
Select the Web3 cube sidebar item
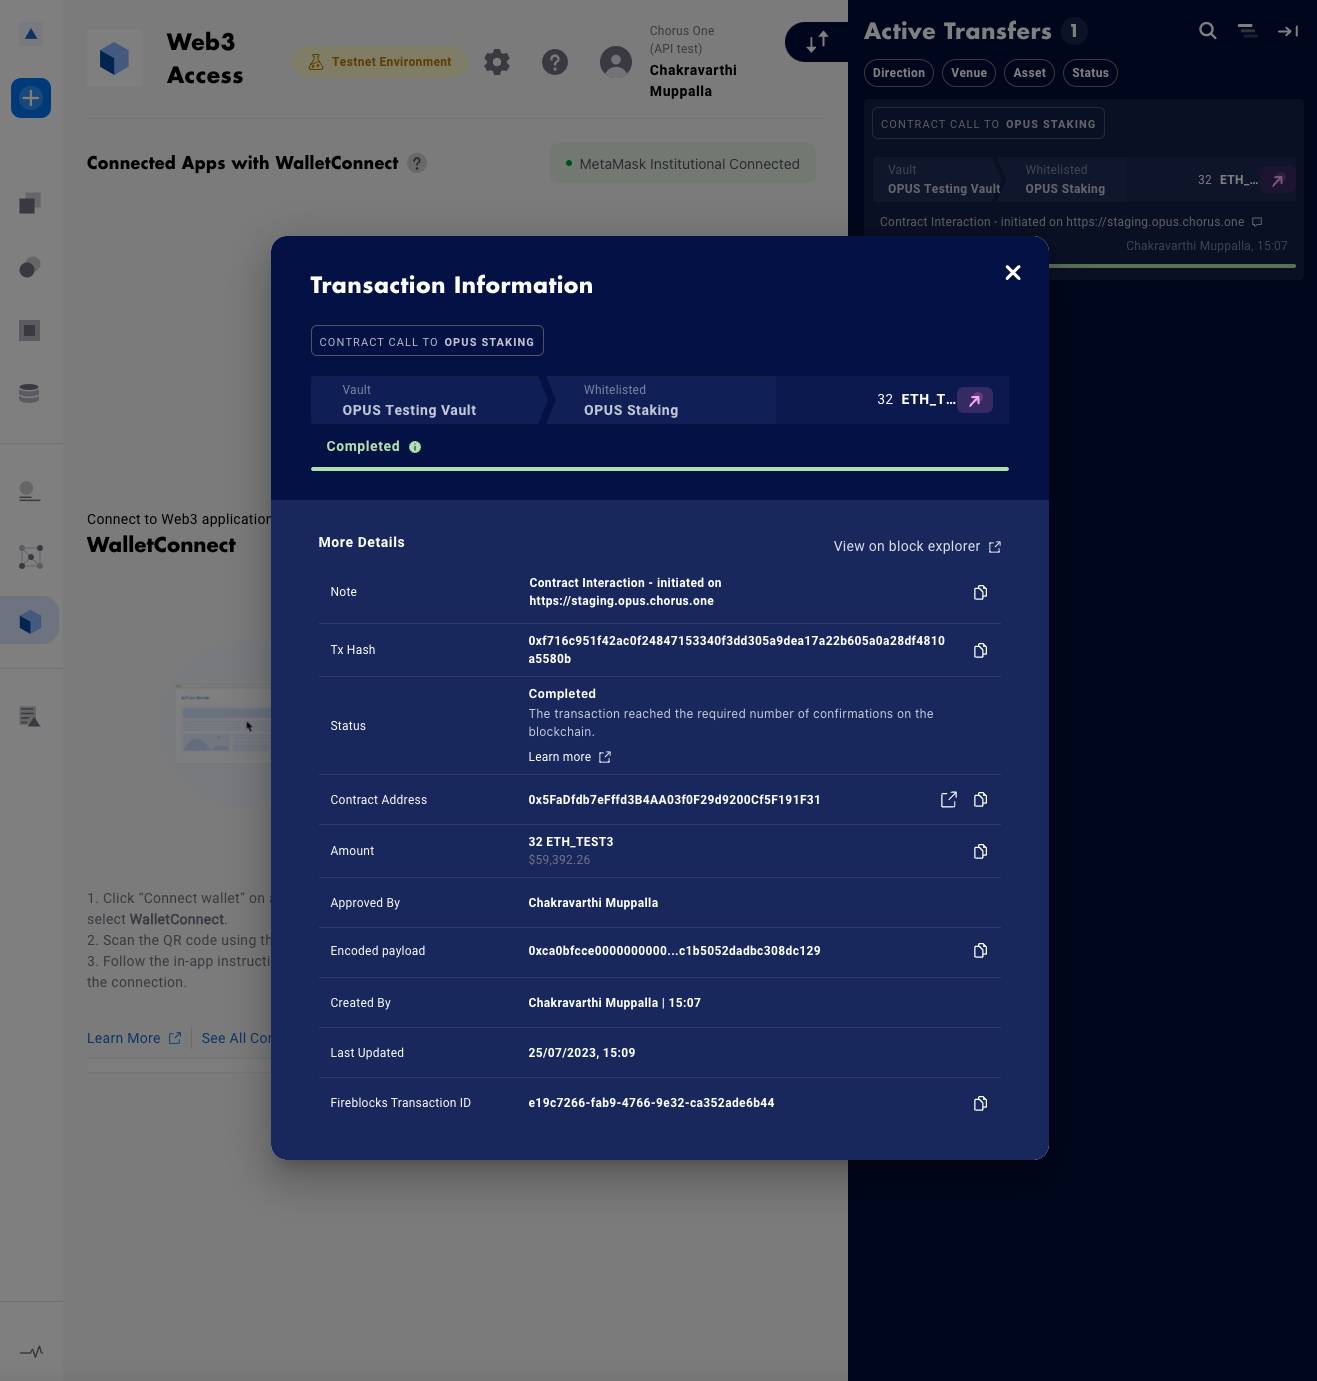(x=30, y=621)
